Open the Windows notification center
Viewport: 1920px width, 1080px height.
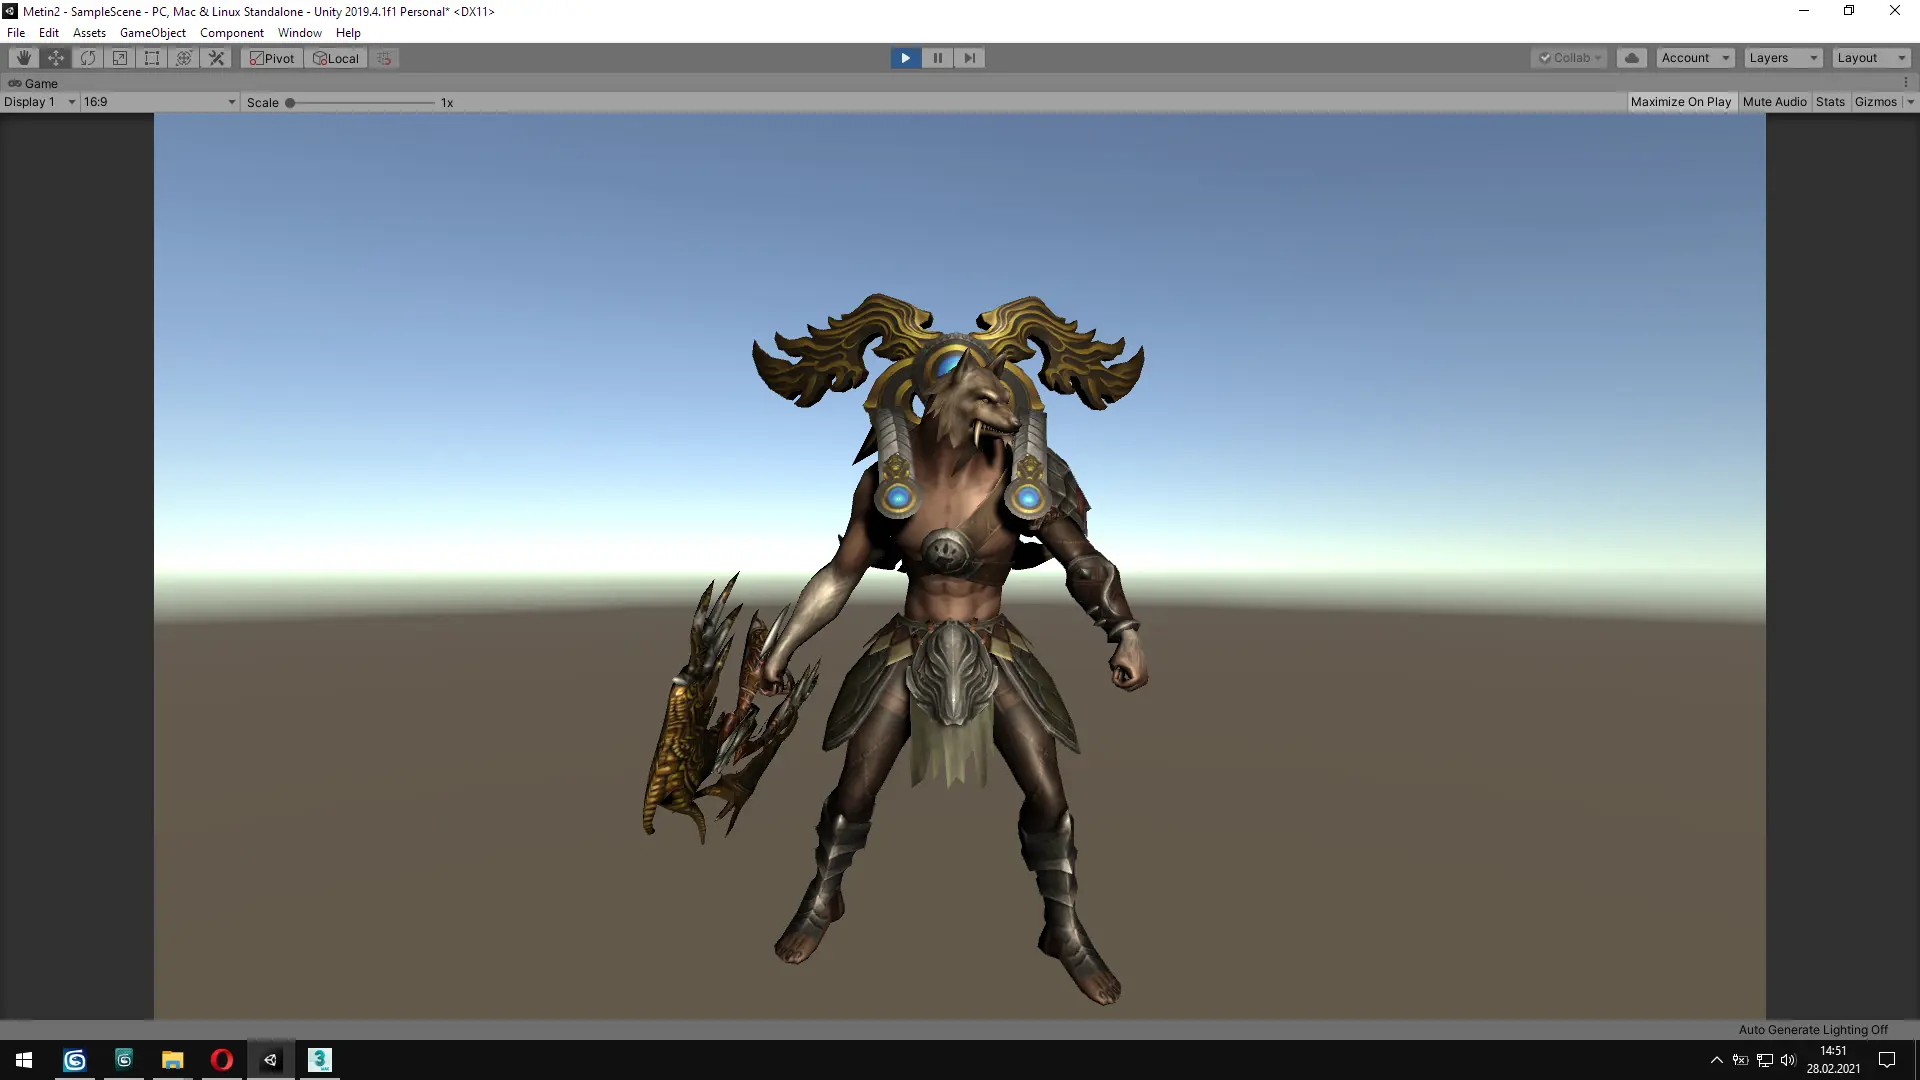tap(1887, 1060)
